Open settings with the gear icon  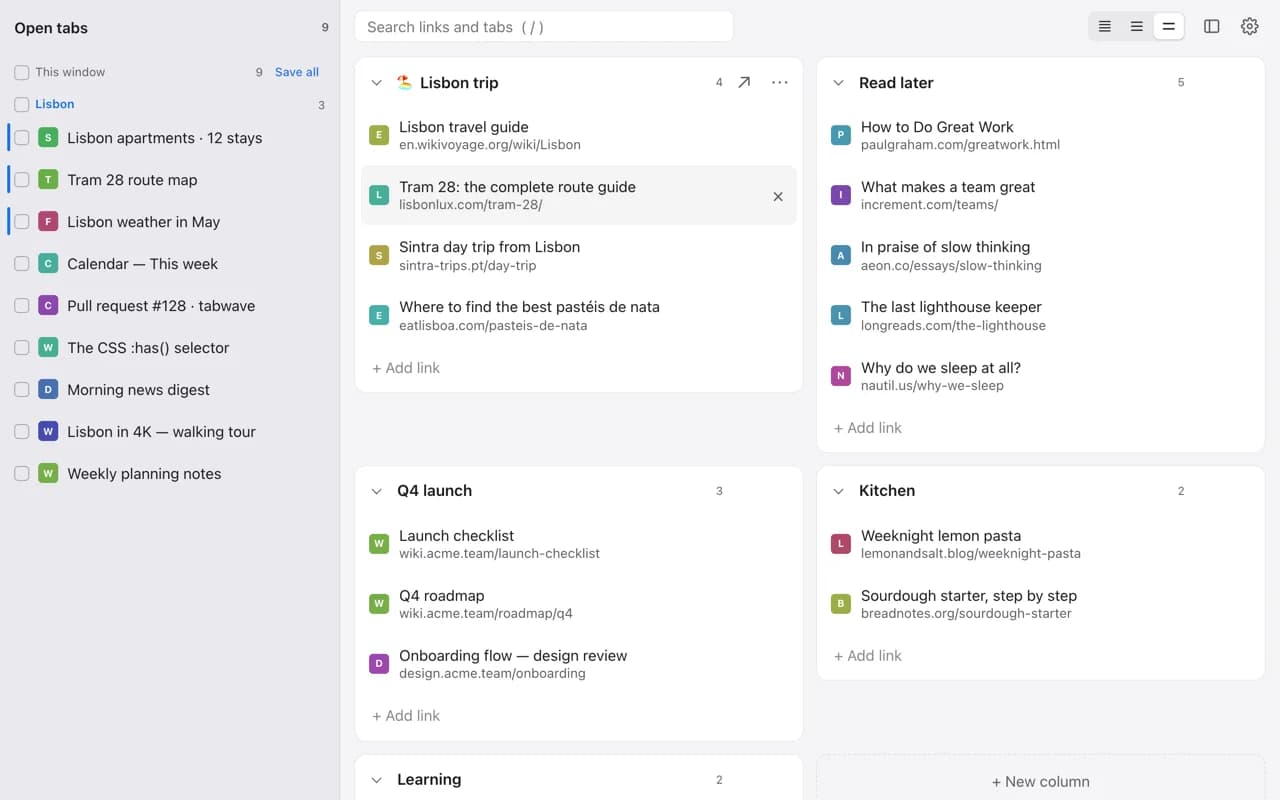(1249, 27)
